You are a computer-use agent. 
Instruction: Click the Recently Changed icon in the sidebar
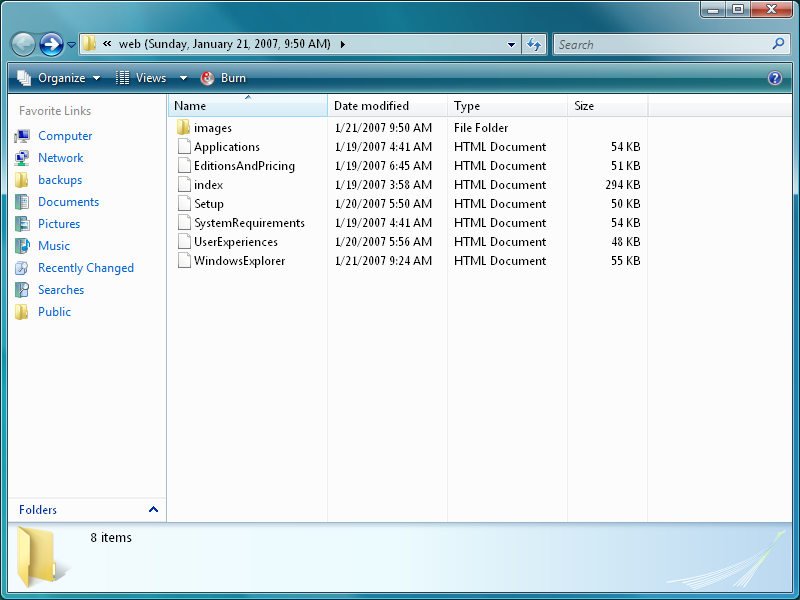click(x=22, y=268)
